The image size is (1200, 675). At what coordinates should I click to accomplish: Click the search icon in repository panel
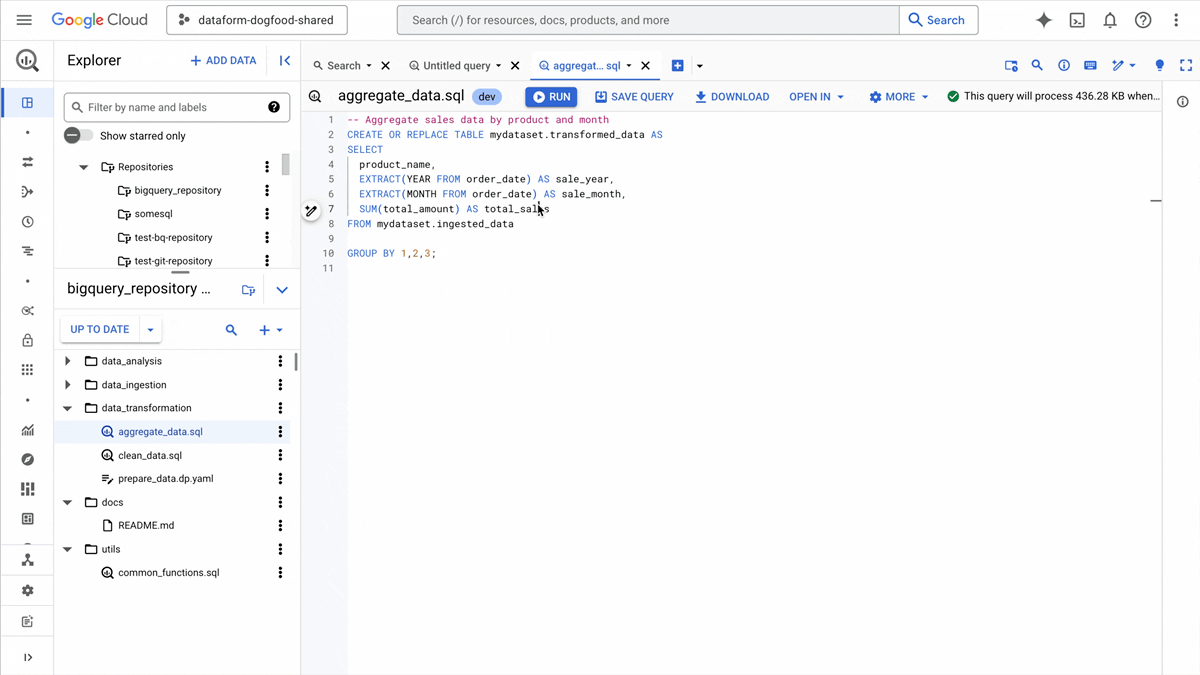click(231, 330)
